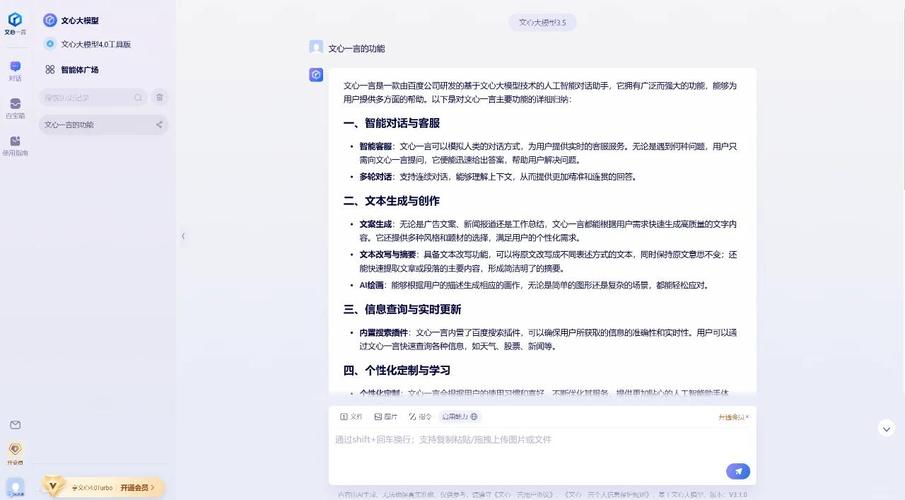Click the bold 多轮对话 bullet label
Screen dimensions: 905x500
point(375,177)
